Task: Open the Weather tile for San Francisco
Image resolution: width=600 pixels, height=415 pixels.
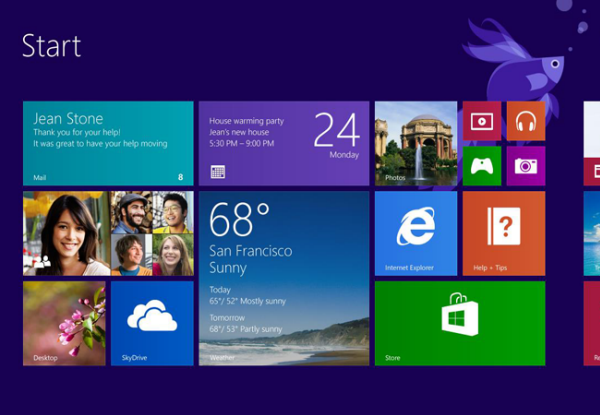Action: pos(283,278)
